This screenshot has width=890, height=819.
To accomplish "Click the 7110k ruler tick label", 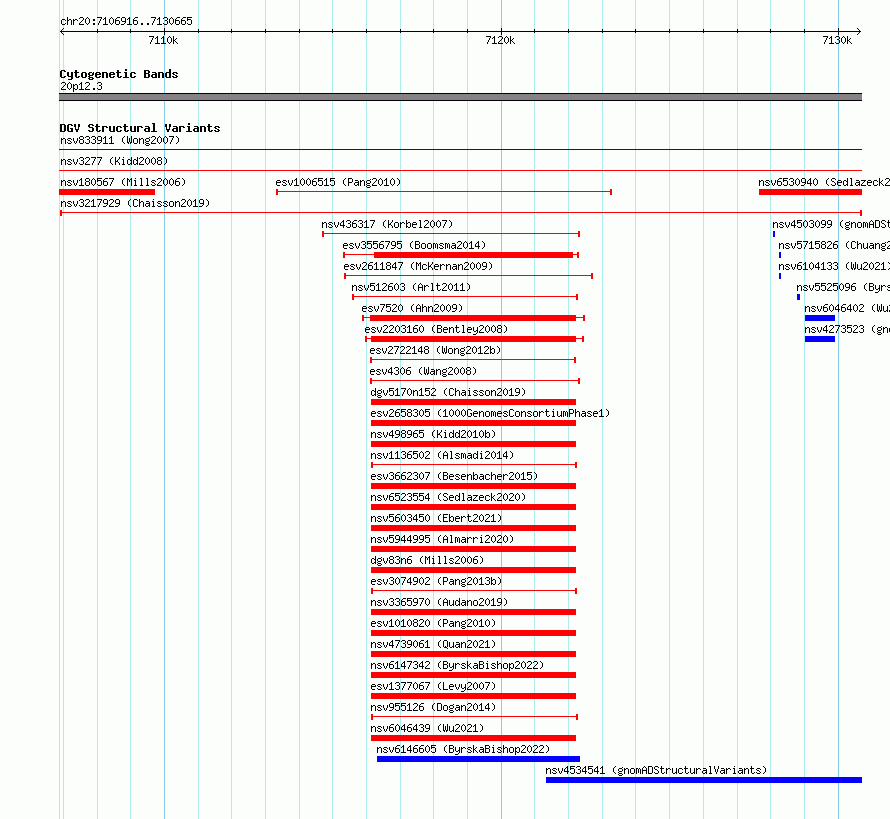I will click(163, 40).
